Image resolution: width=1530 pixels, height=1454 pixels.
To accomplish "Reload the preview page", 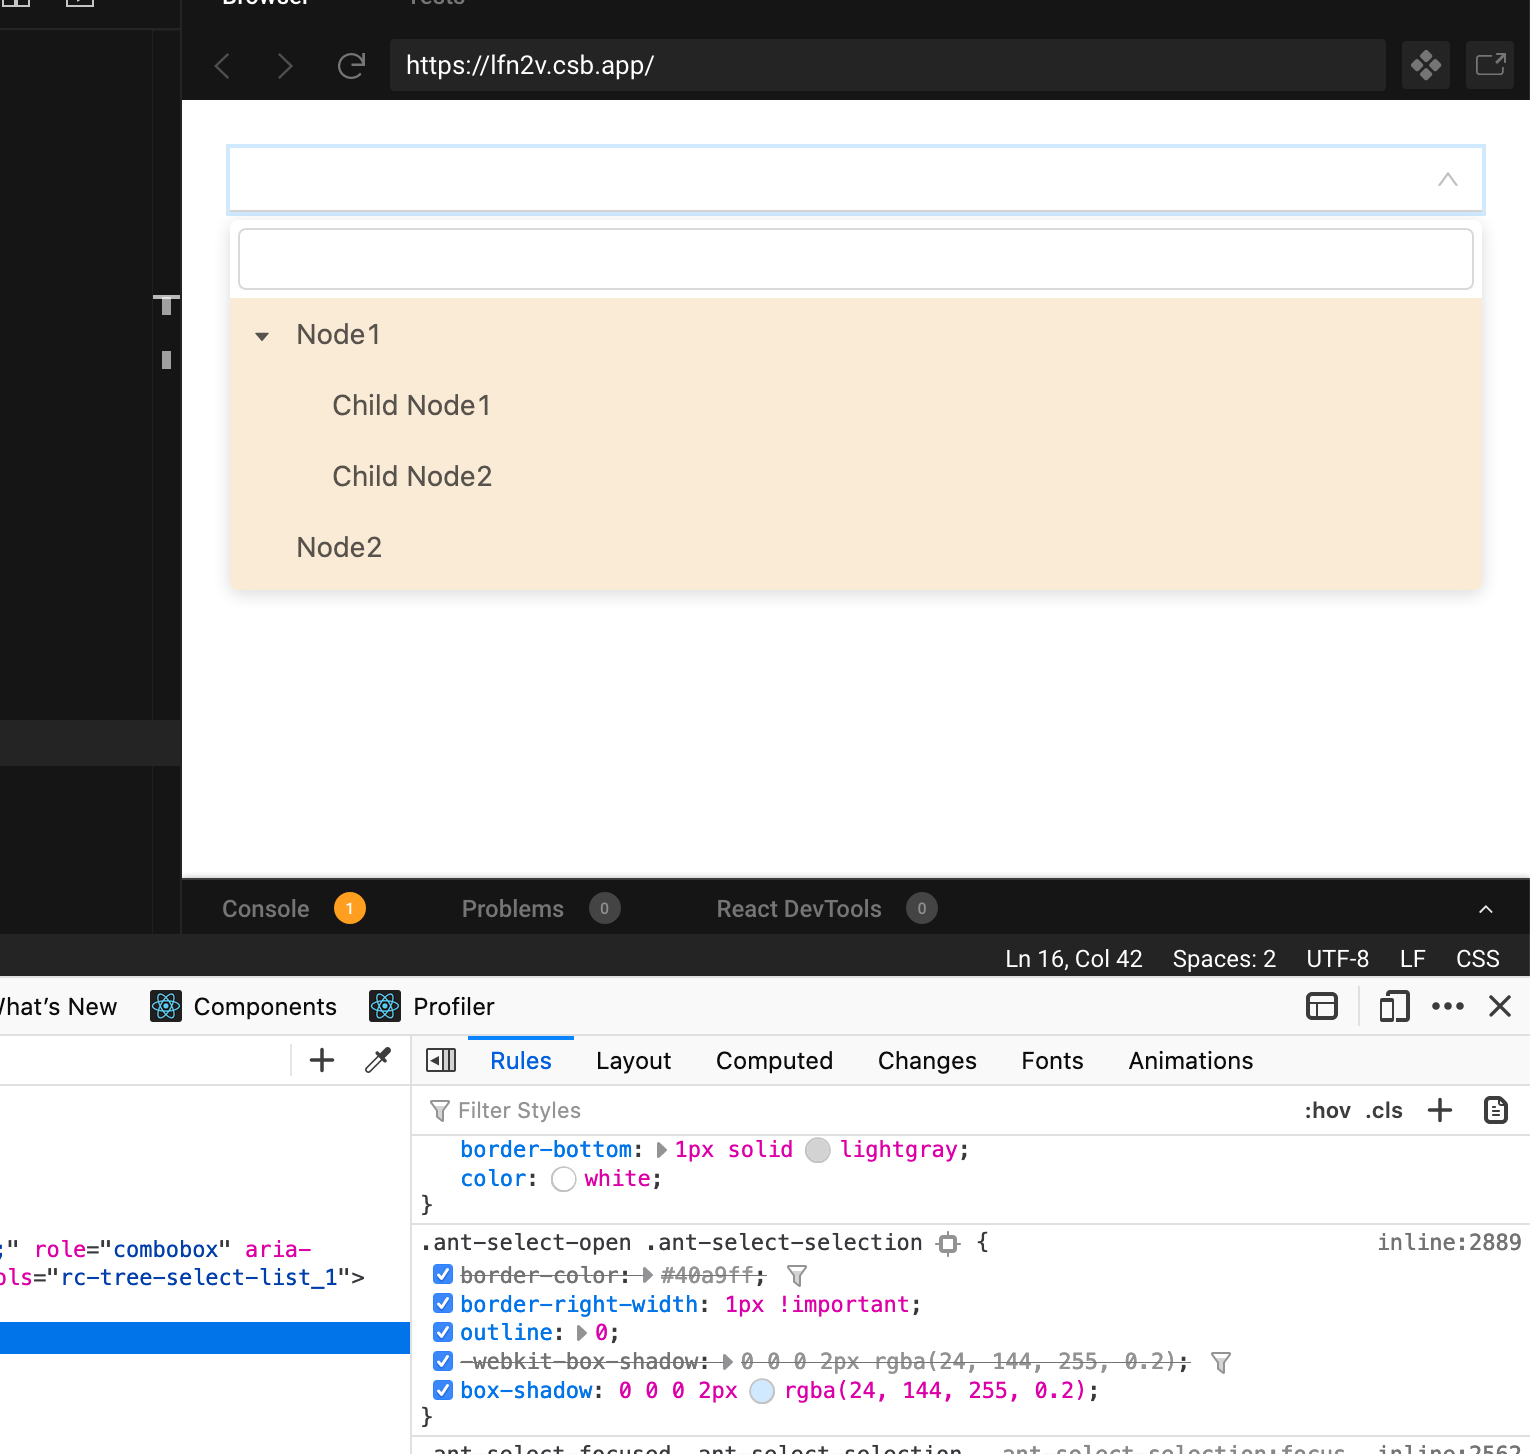I will click(351, 65).
